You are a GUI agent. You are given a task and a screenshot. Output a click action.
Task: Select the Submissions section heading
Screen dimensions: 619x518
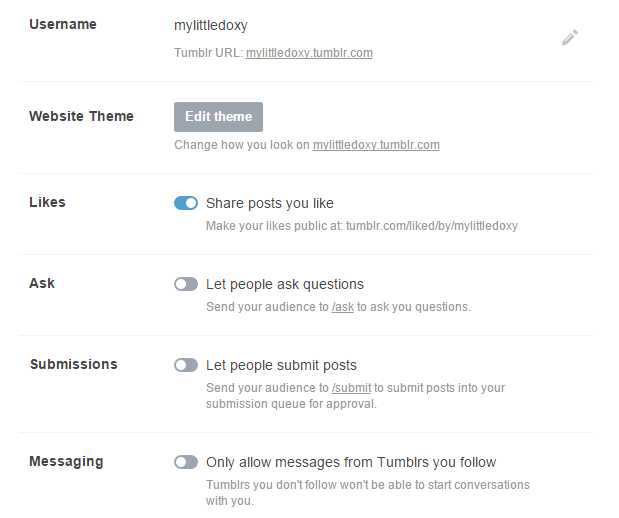point(74,364)
